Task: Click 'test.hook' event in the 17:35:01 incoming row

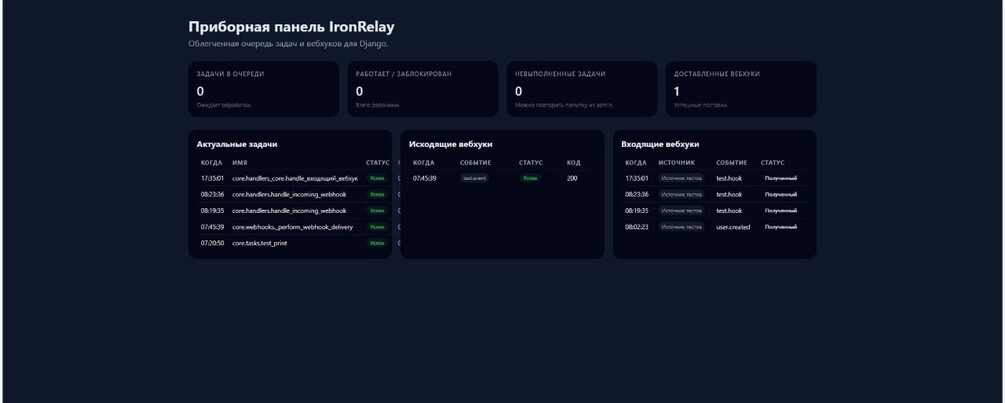Action: click(729, 178)
